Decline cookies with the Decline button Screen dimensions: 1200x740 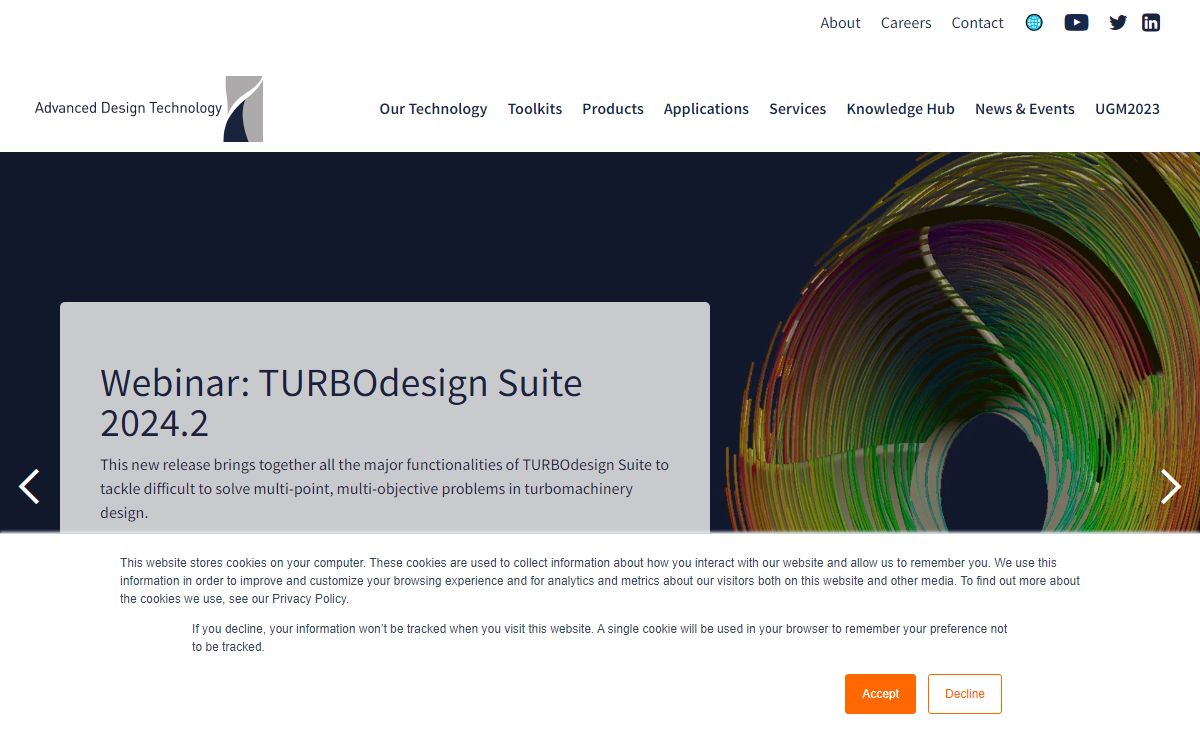(965, 694)
